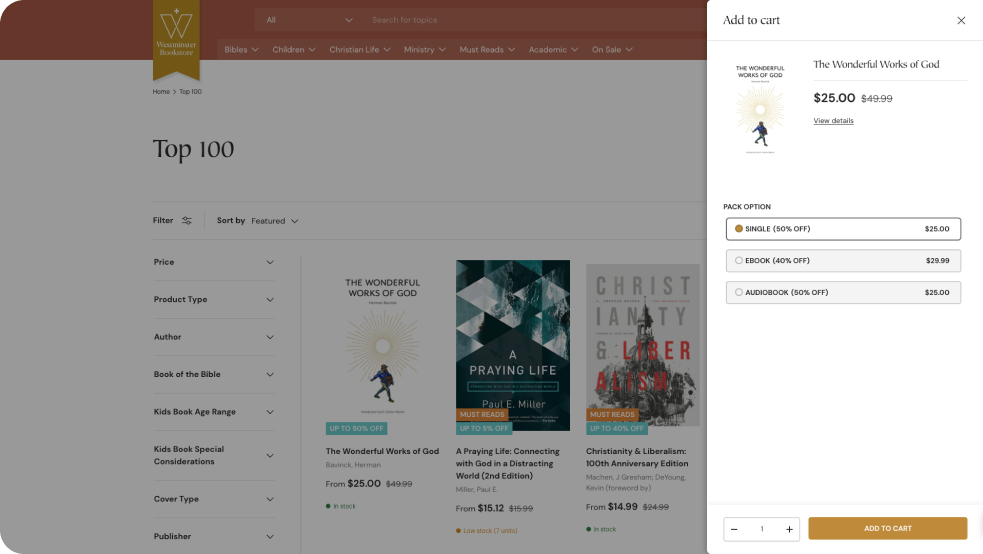This screenshot has height=554, width=983.
Task: Click the filter sliders icon
Action: (x=187, y=221)
